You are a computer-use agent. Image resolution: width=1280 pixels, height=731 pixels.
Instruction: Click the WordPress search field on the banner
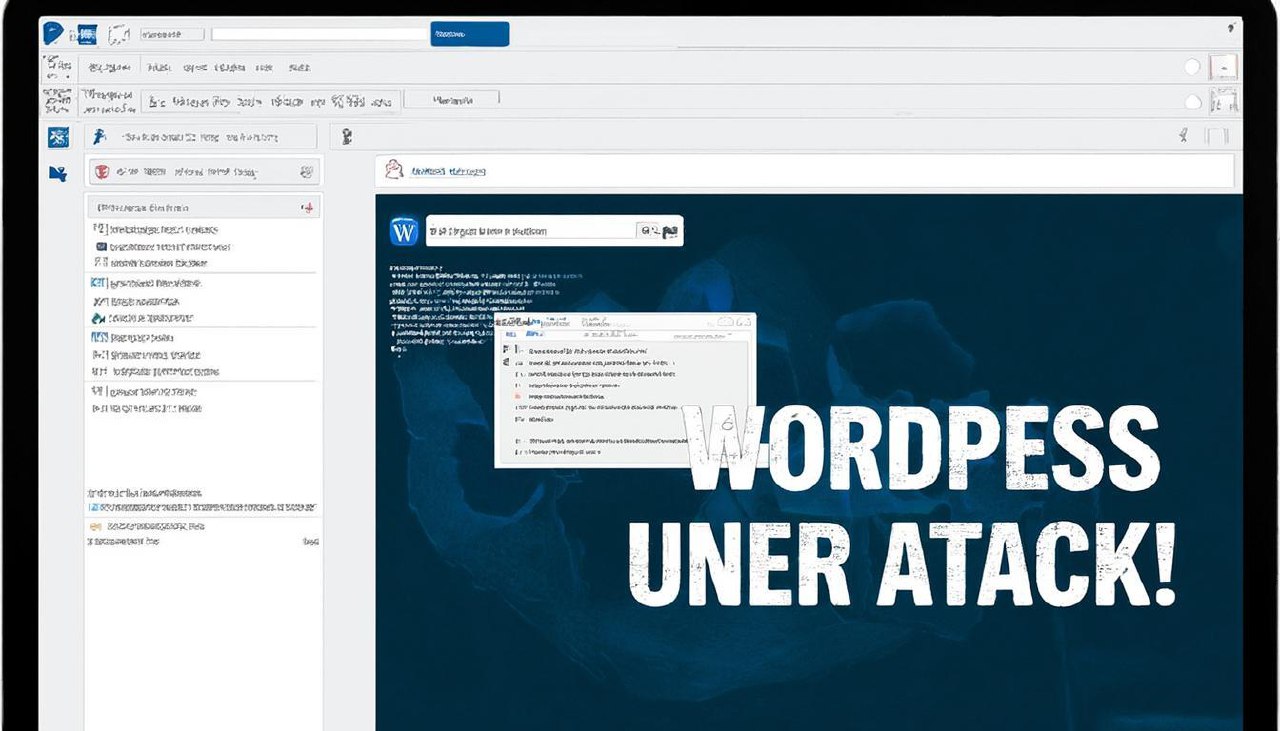[530, 231]
